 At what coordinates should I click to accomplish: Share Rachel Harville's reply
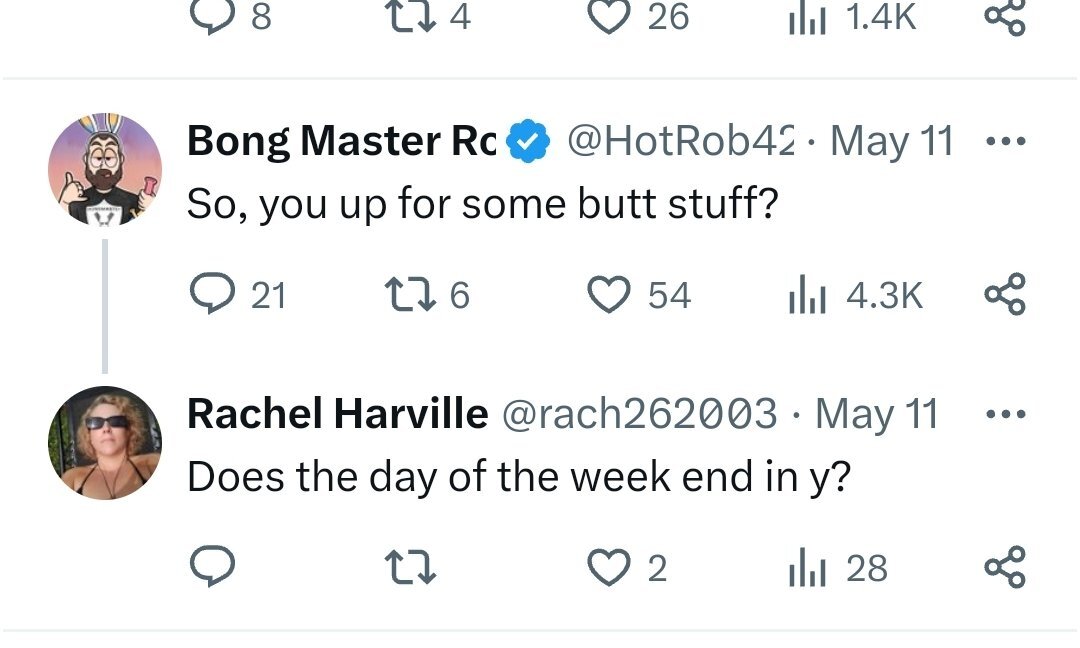click(x=1004, y=567)
